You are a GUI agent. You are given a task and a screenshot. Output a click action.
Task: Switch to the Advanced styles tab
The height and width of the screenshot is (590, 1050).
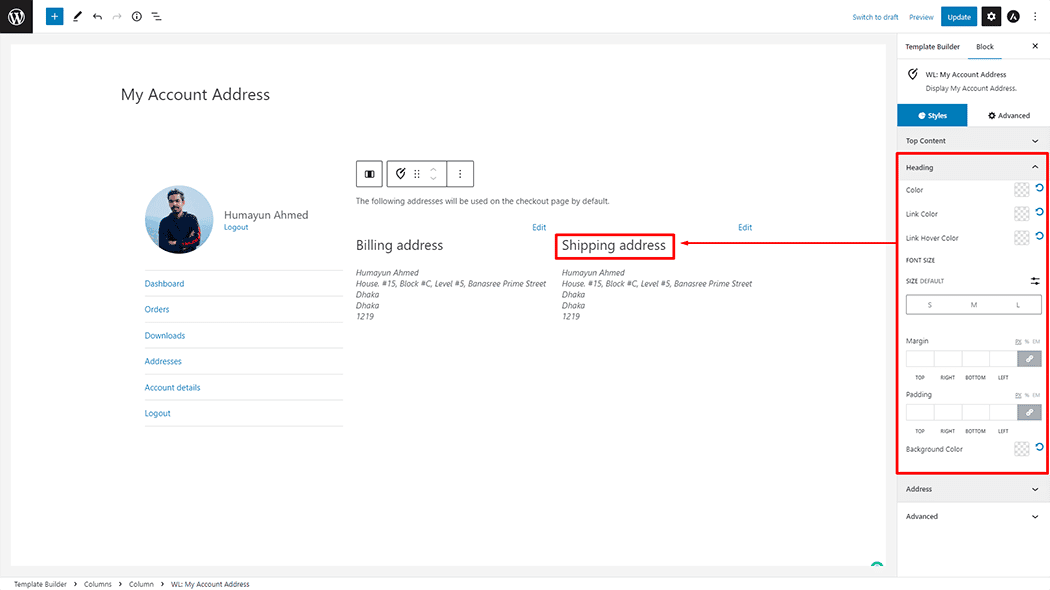1009,115
